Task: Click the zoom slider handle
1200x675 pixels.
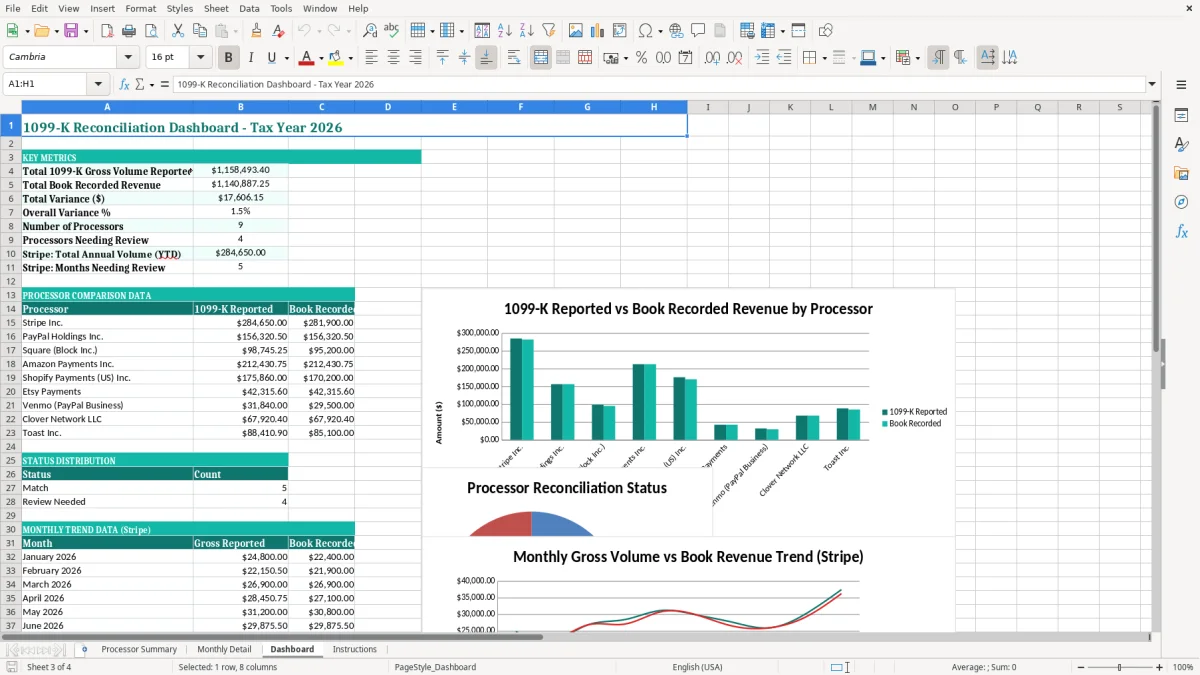Action: coord(1119,667)
